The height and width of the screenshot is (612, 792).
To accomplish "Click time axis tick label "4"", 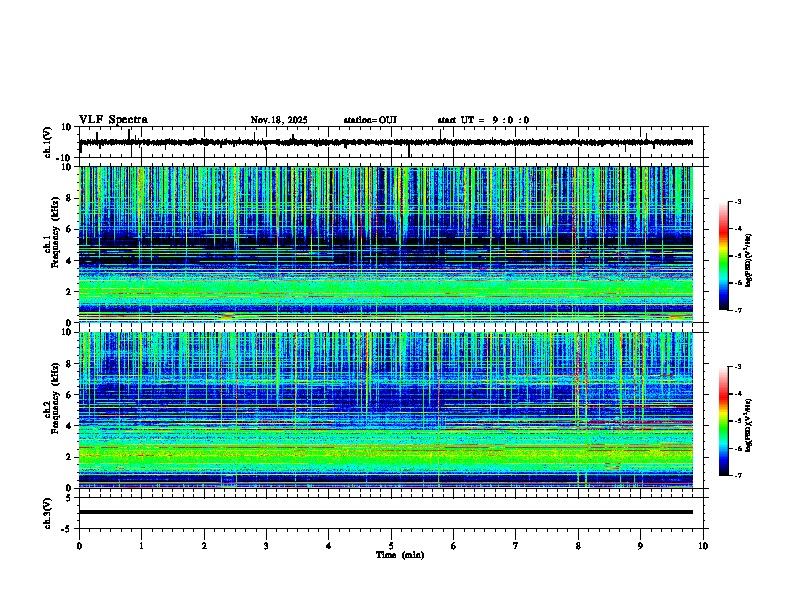I will click(x=329, y=546).
